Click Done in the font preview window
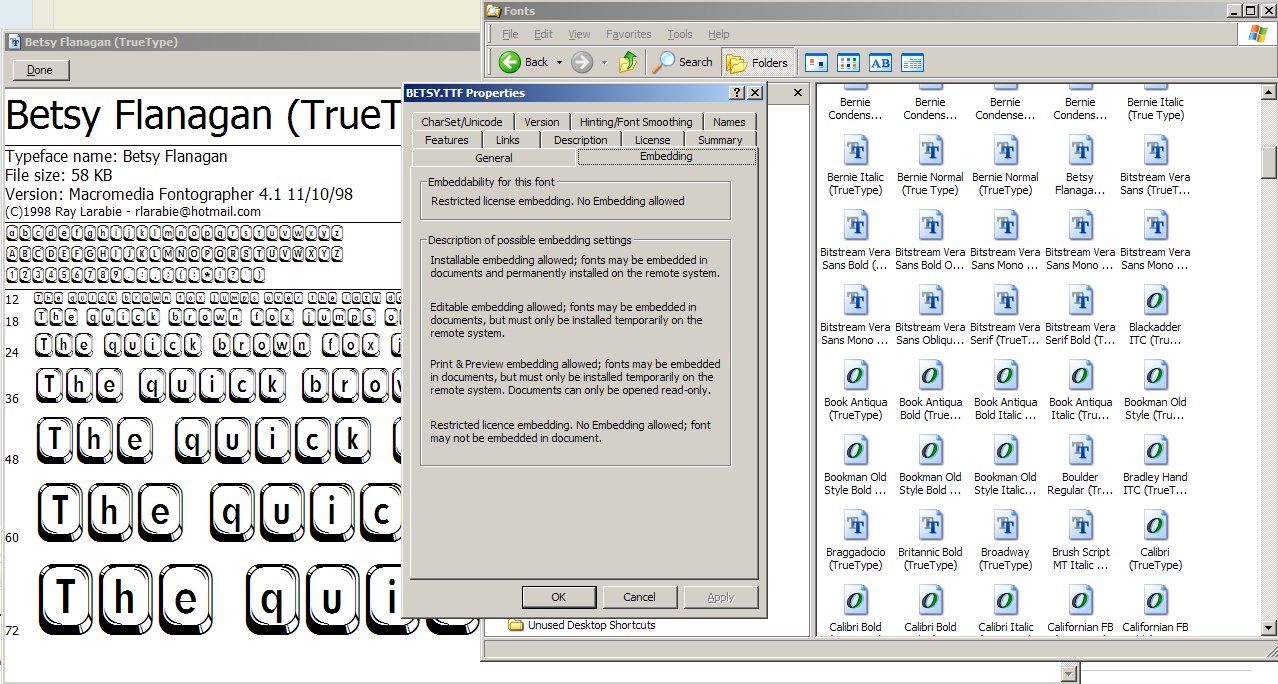This screenshot has height=684, width=1278. [x=40, y=70]
